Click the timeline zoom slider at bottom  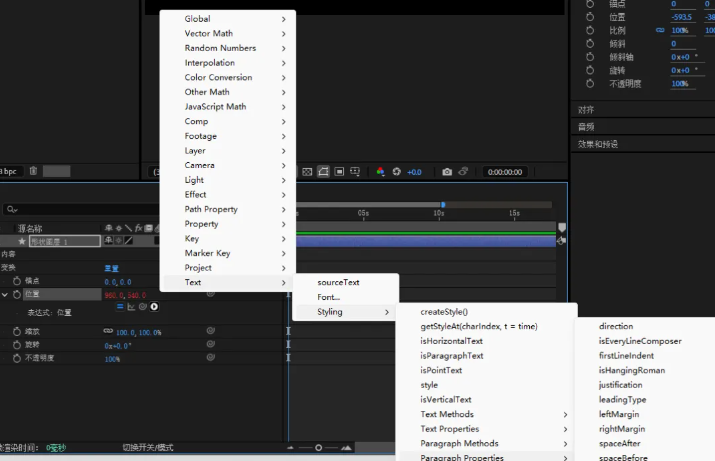pos(319,448)
